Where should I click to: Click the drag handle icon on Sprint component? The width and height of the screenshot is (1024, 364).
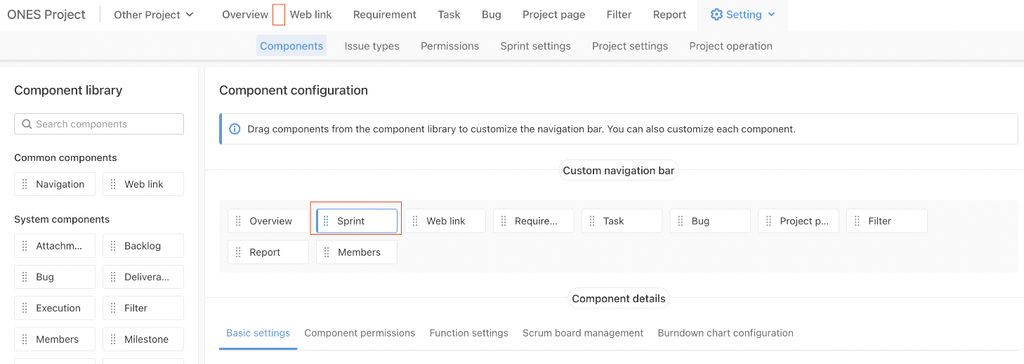click(x=327, y=221)
